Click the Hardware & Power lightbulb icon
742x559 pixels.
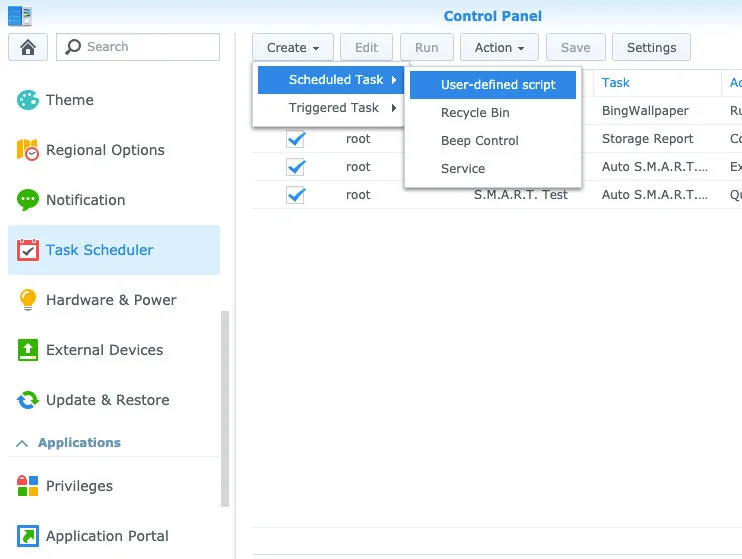pyautogui.click(x=28, y=300)
